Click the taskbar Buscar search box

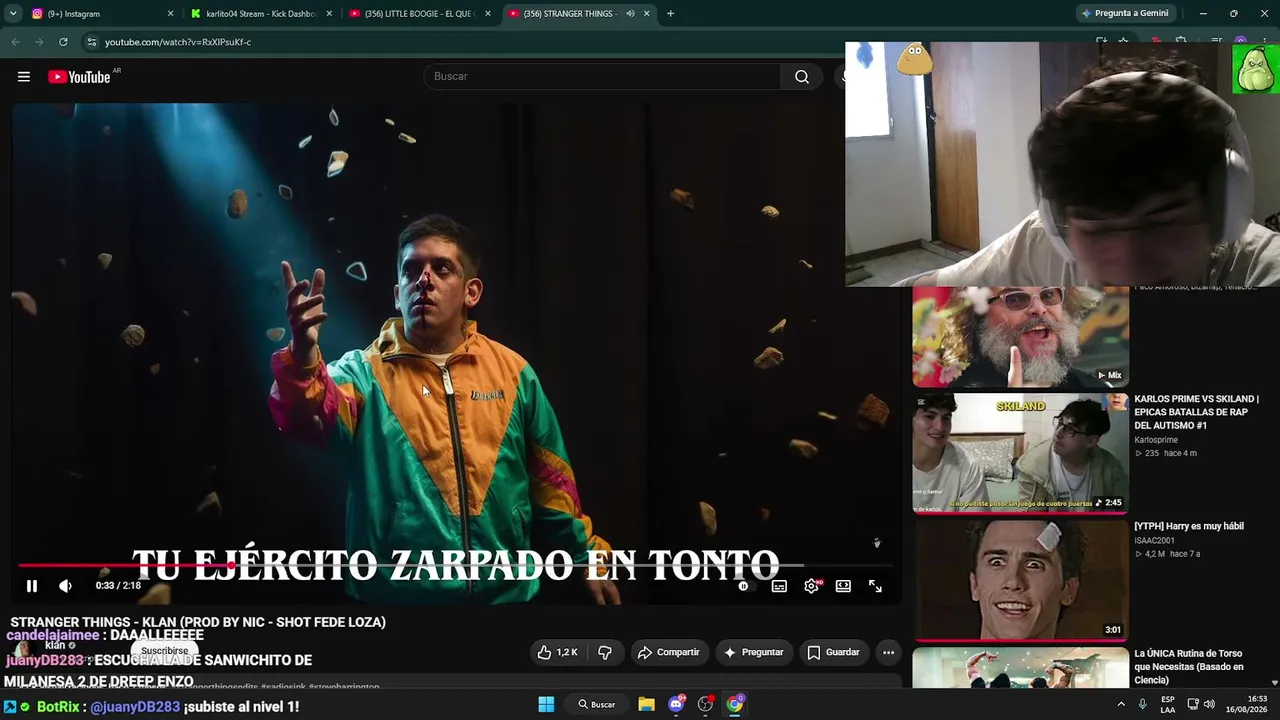tap(596, 704)
